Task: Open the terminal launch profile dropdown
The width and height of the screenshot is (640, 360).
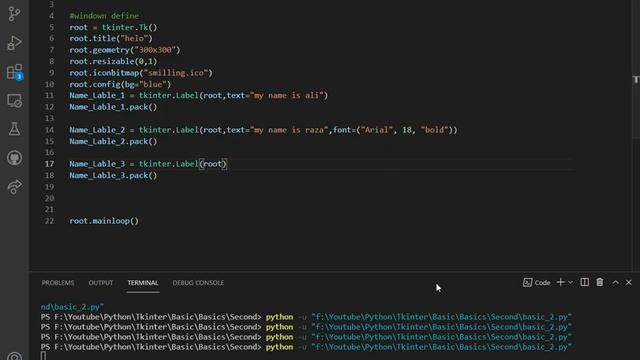Action: click(570, 282)
